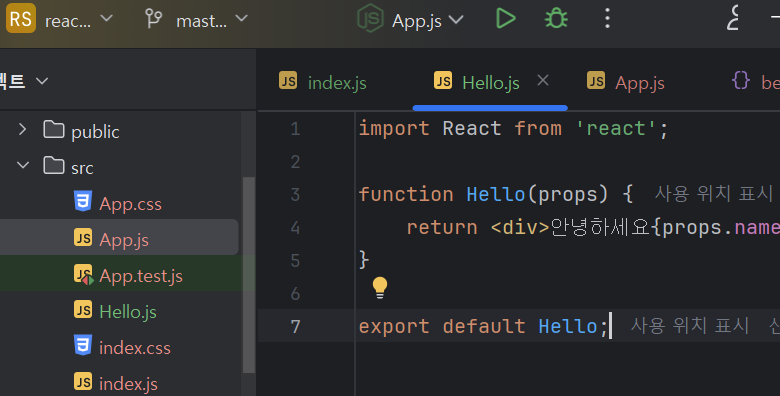780x396 pixels.
Task: Open the more actions vertical dots menu
Action: click(607, 19)
